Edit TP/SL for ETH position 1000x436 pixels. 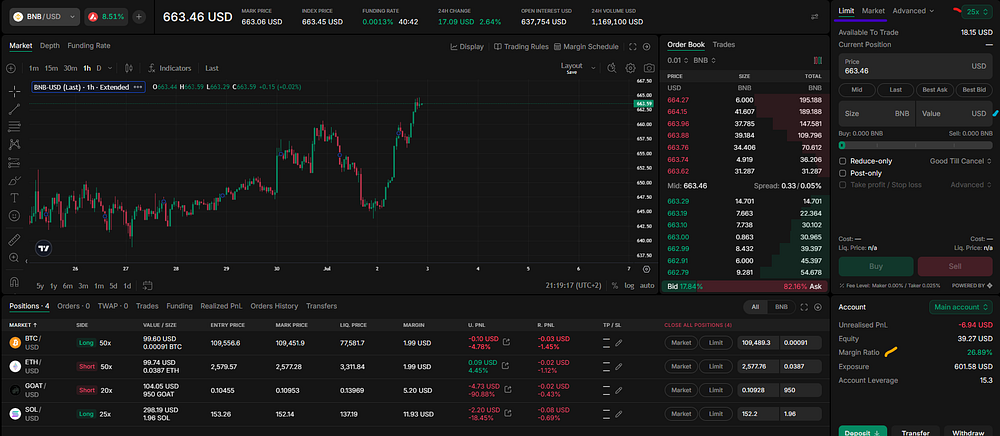(619, 367)
